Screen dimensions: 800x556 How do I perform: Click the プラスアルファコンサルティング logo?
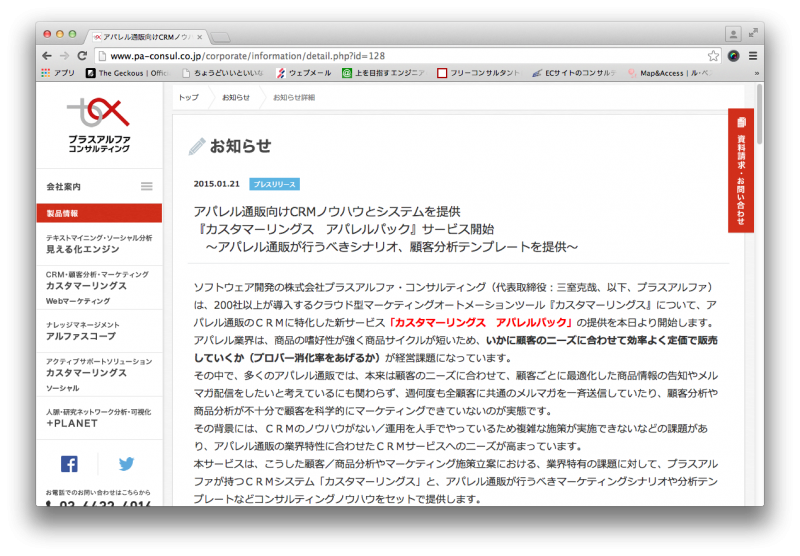pos(99,125)
